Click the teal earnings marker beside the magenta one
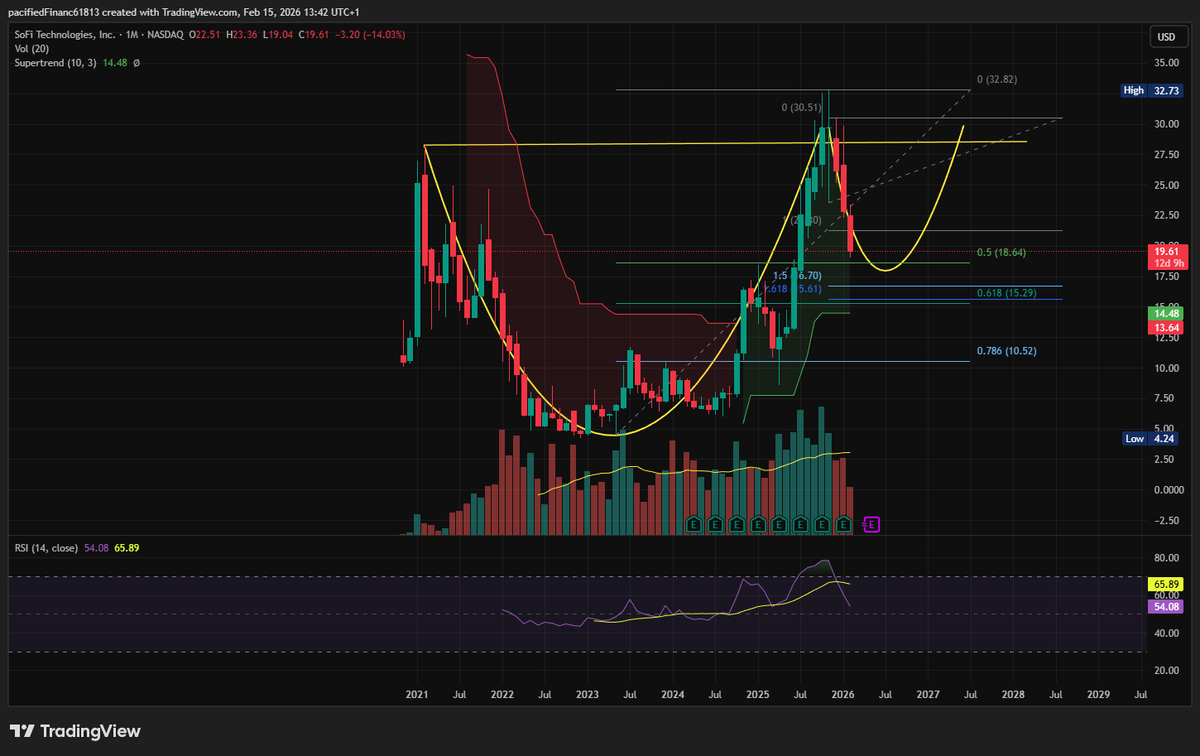The width and height of the screenshot is (1200, 756). [x=845, y=523]
